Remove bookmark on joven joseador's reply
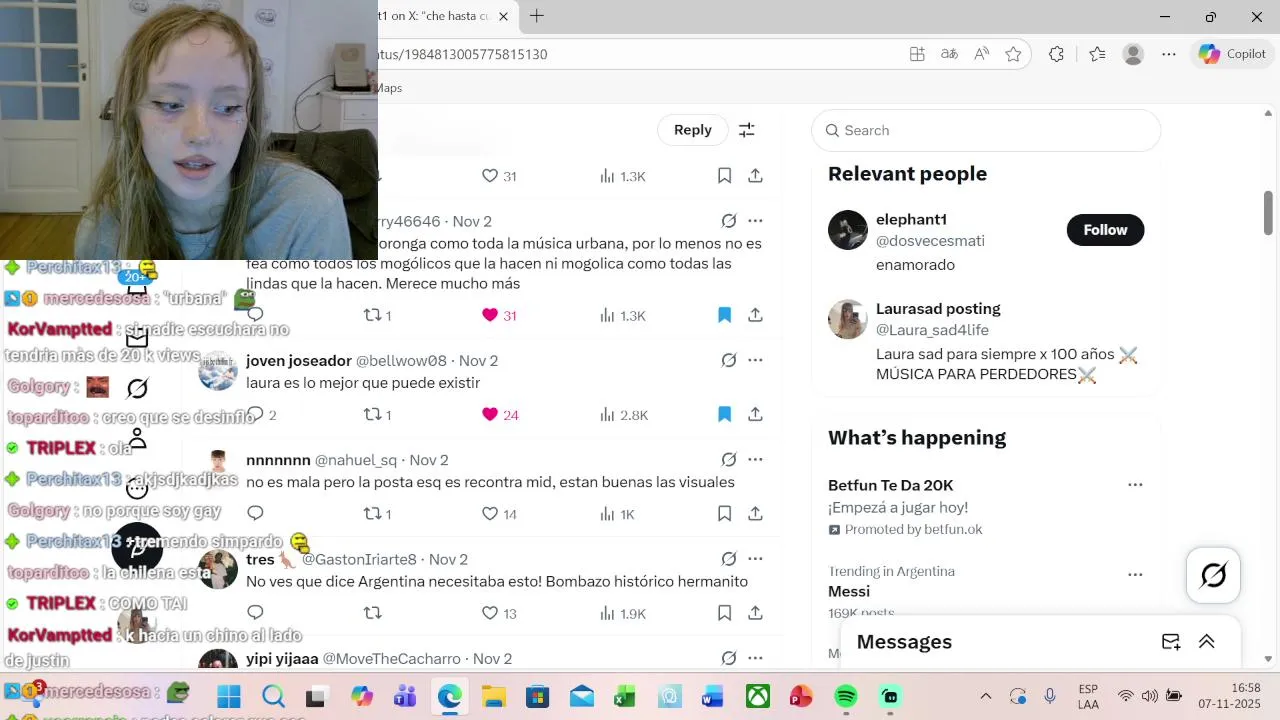The image size is (1280, 720). click(724, 415)
